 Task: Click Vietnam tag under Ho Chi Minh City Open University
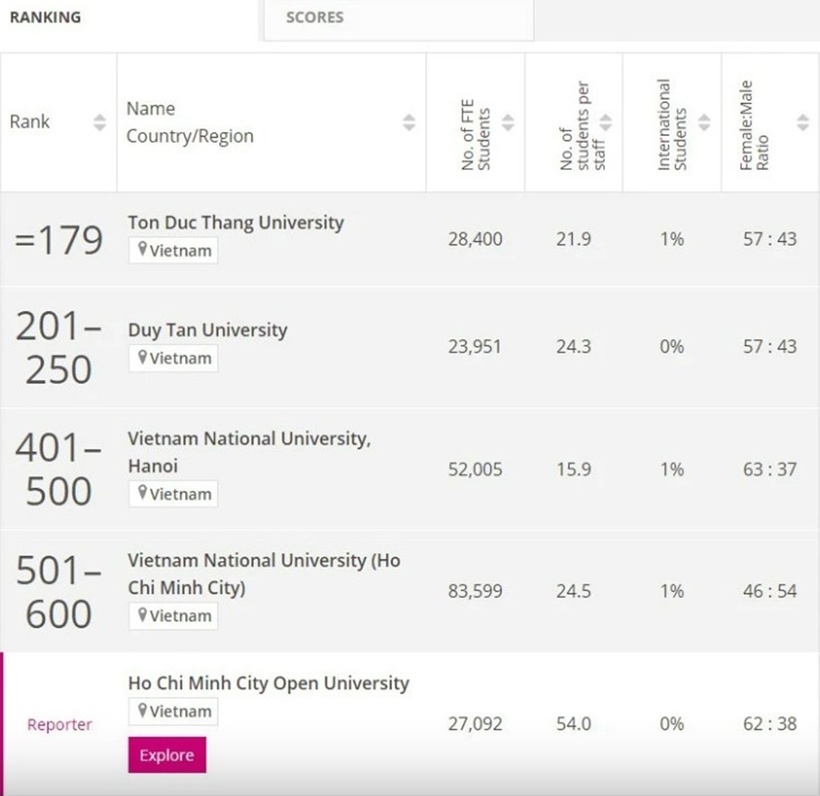pos(174,711)
